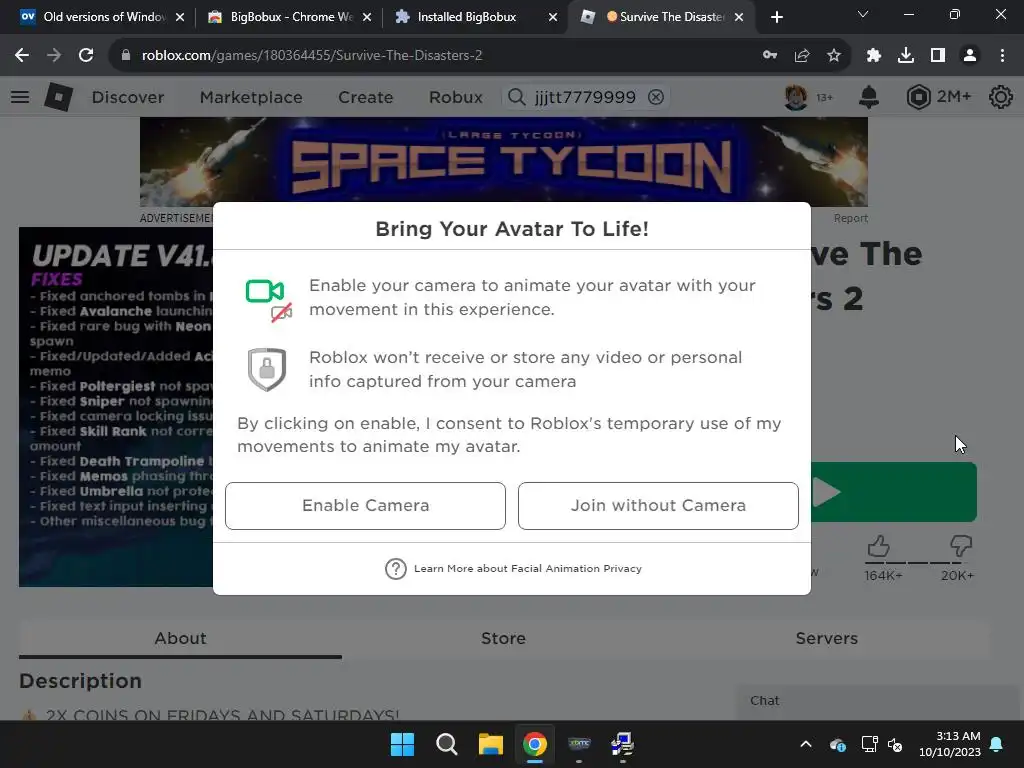
Task: Click the search magnifier icon in Roblox
Action: coord(517,97)
